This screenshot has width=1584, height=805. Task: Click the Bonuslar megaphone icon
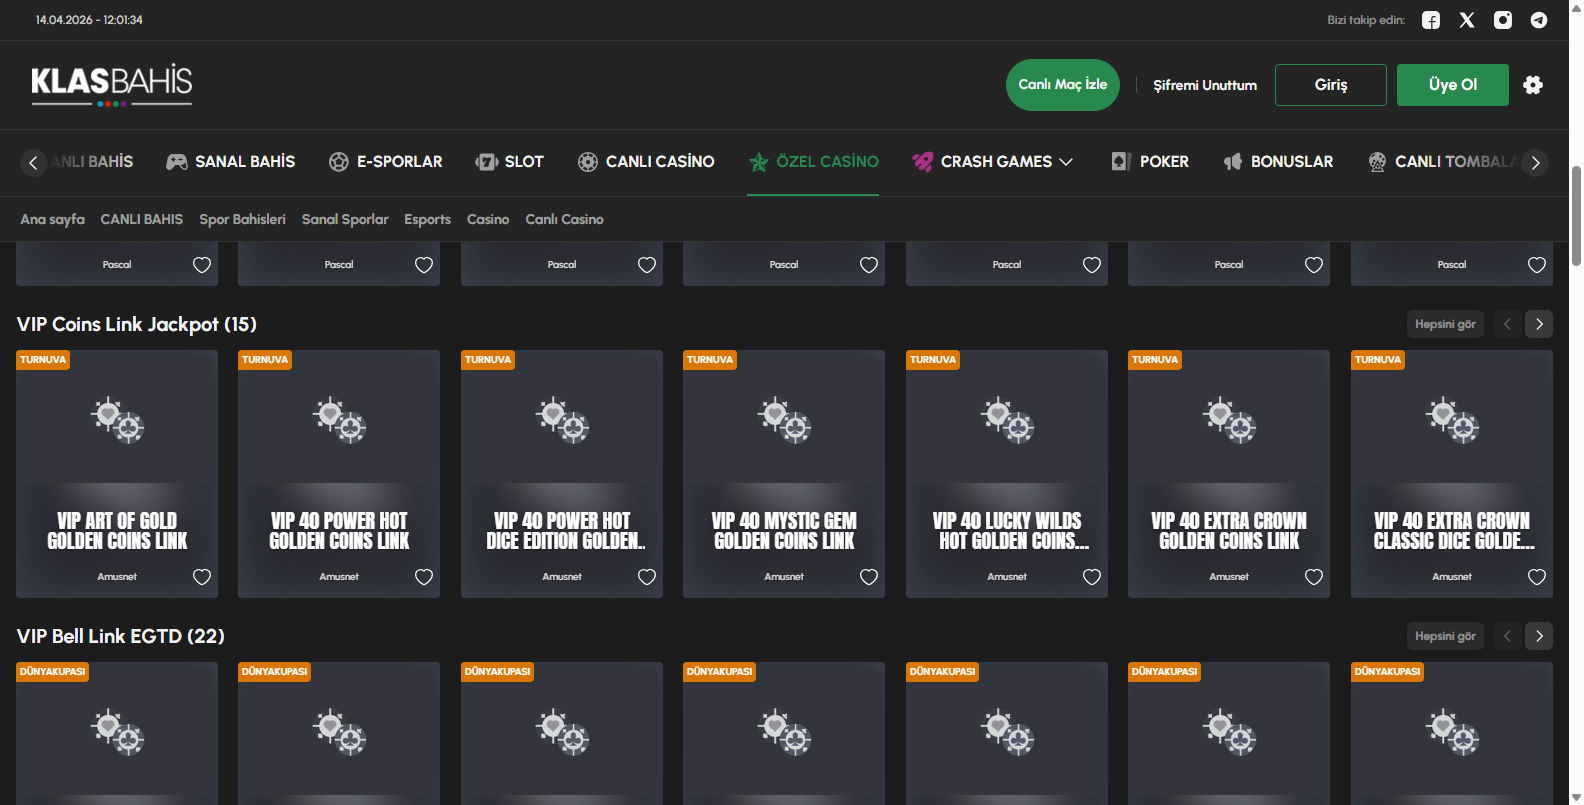(x=1233, y=162)
